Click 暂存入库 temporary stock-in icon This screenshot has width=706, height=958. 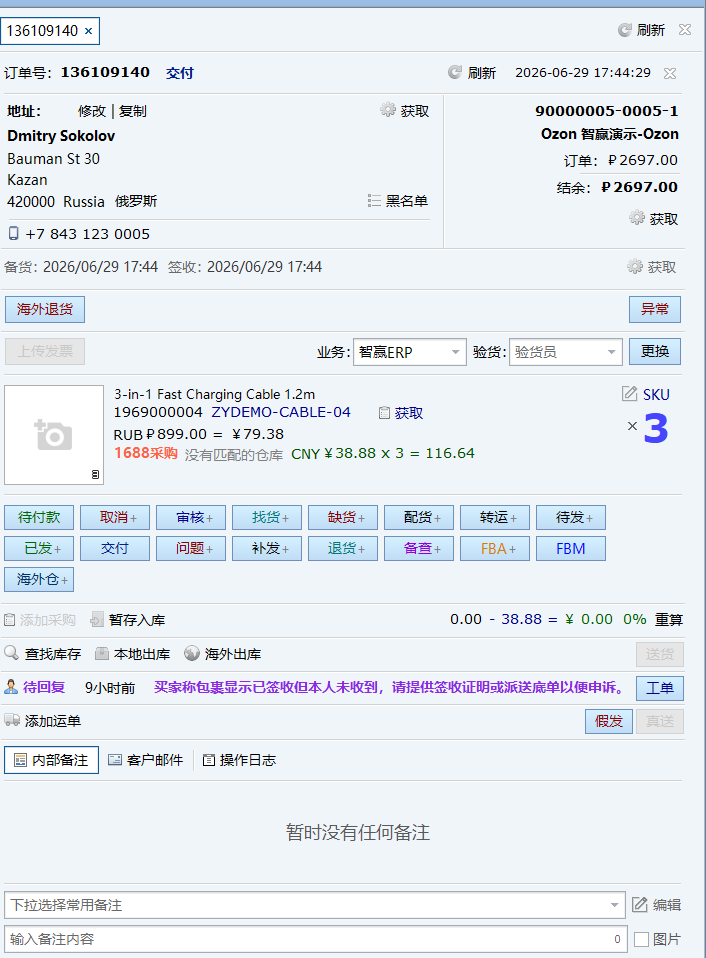pyautogui.click(x=97, y=620)
